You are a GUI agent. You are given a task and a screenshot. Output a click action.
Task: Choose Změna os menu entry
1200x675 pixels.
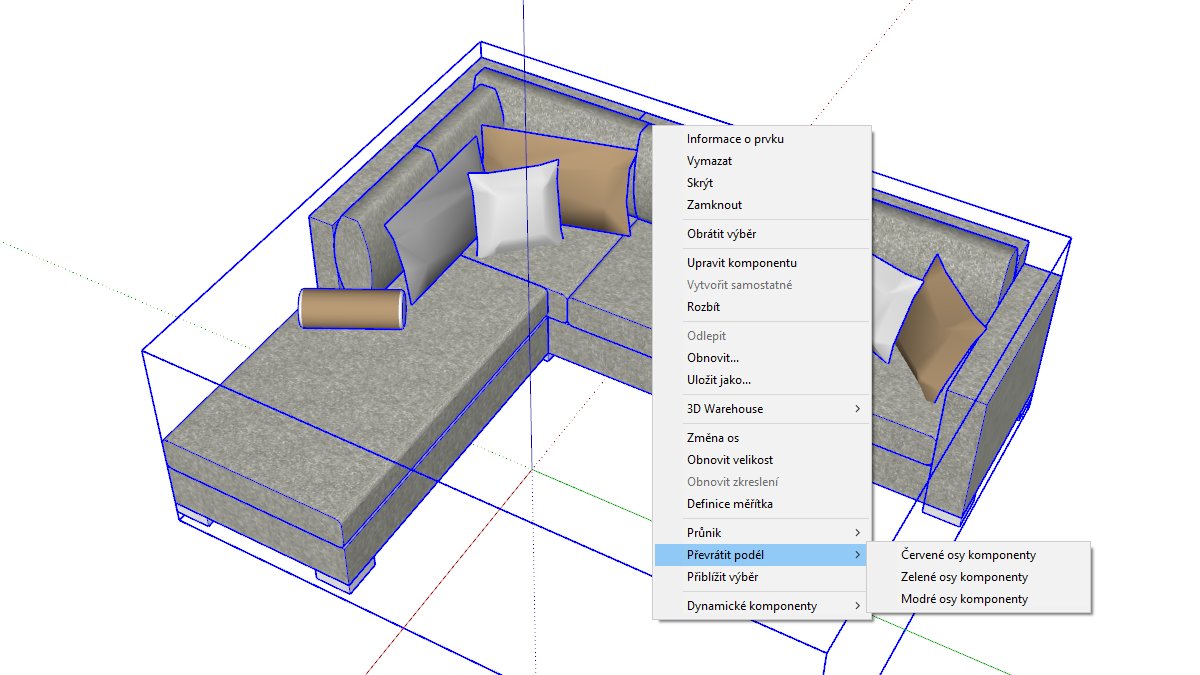click(x=713, y=438)
